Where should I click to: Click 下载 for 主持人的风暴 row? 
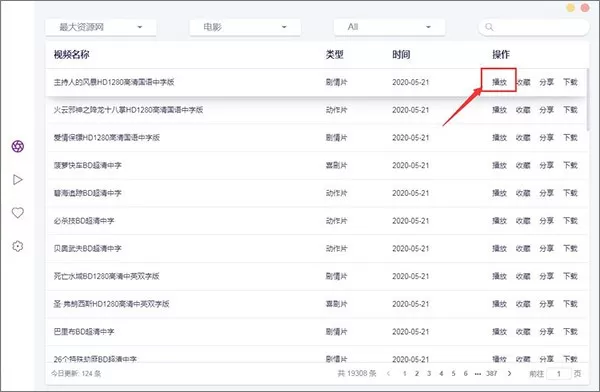coord(570,82)
